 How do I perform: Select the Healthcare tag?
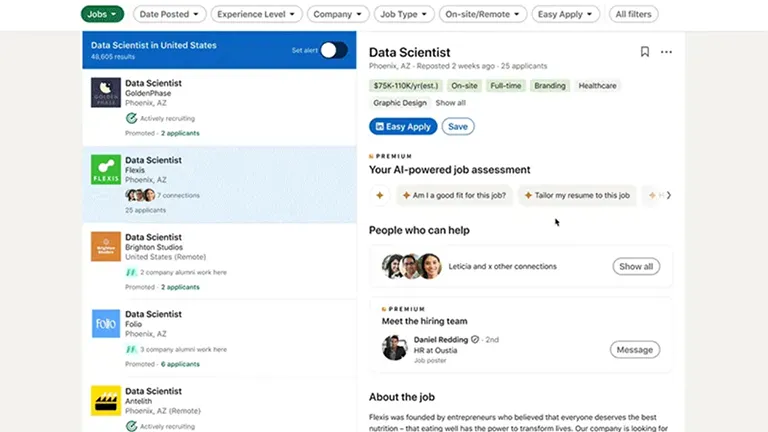coord(598,86)
